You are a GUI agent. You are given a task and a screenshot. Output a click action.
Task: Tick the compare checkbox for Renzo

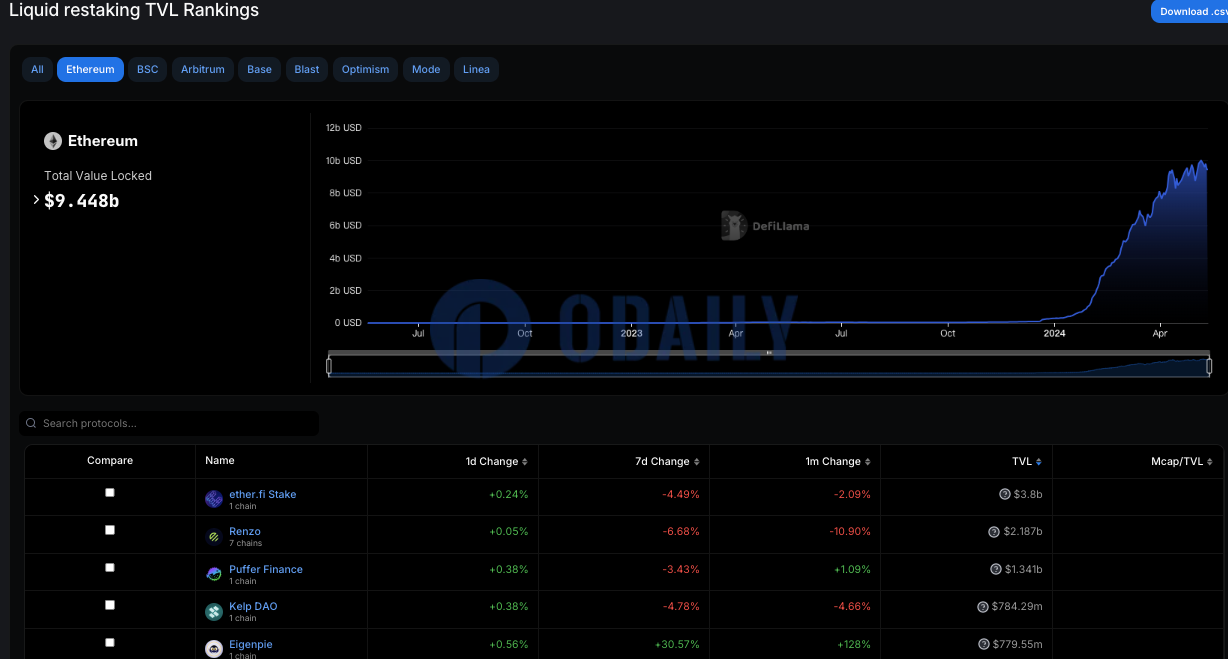[110, 530]
